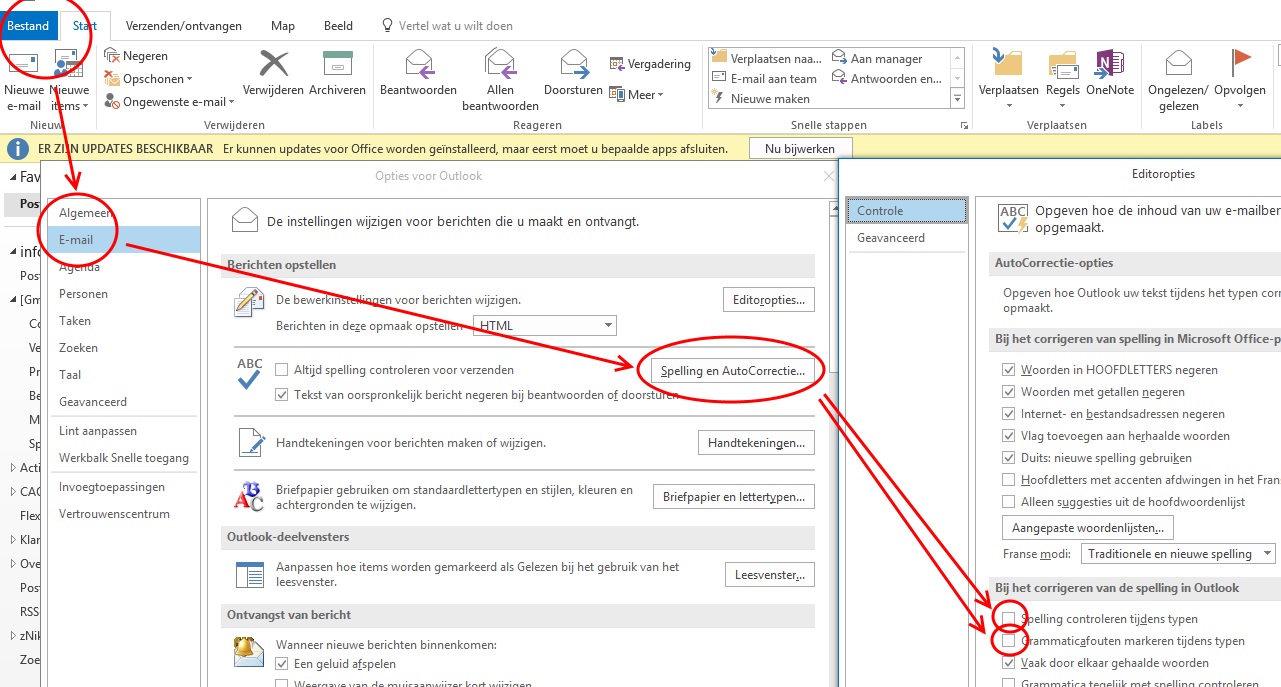Select Taken in options sidebar
Image resolution: width=1281 pixels, height=687 pixels.
(125, 321)
